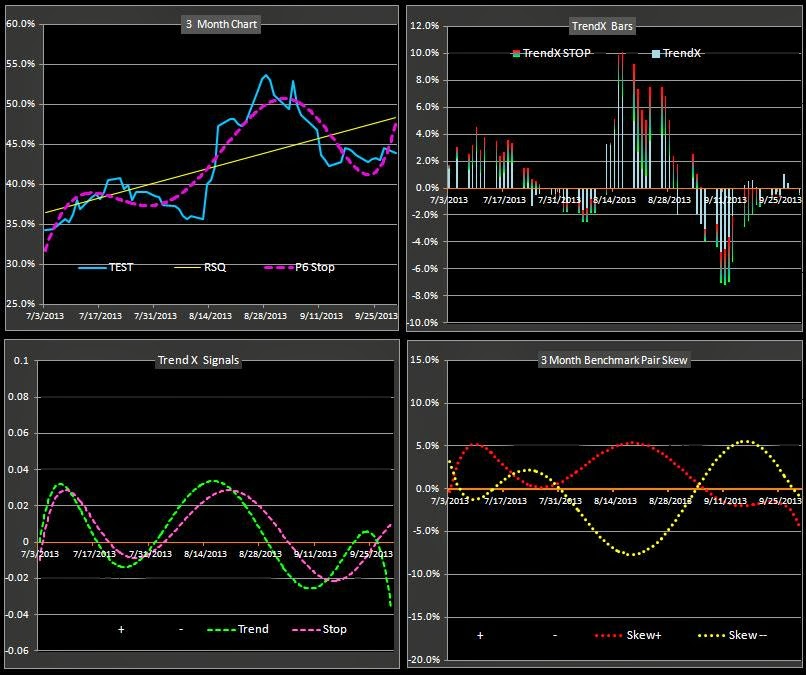Click the 9/11/2013 date in 3 Month Chart
This screenshot has height=675, width=806.
pos(321,316)
